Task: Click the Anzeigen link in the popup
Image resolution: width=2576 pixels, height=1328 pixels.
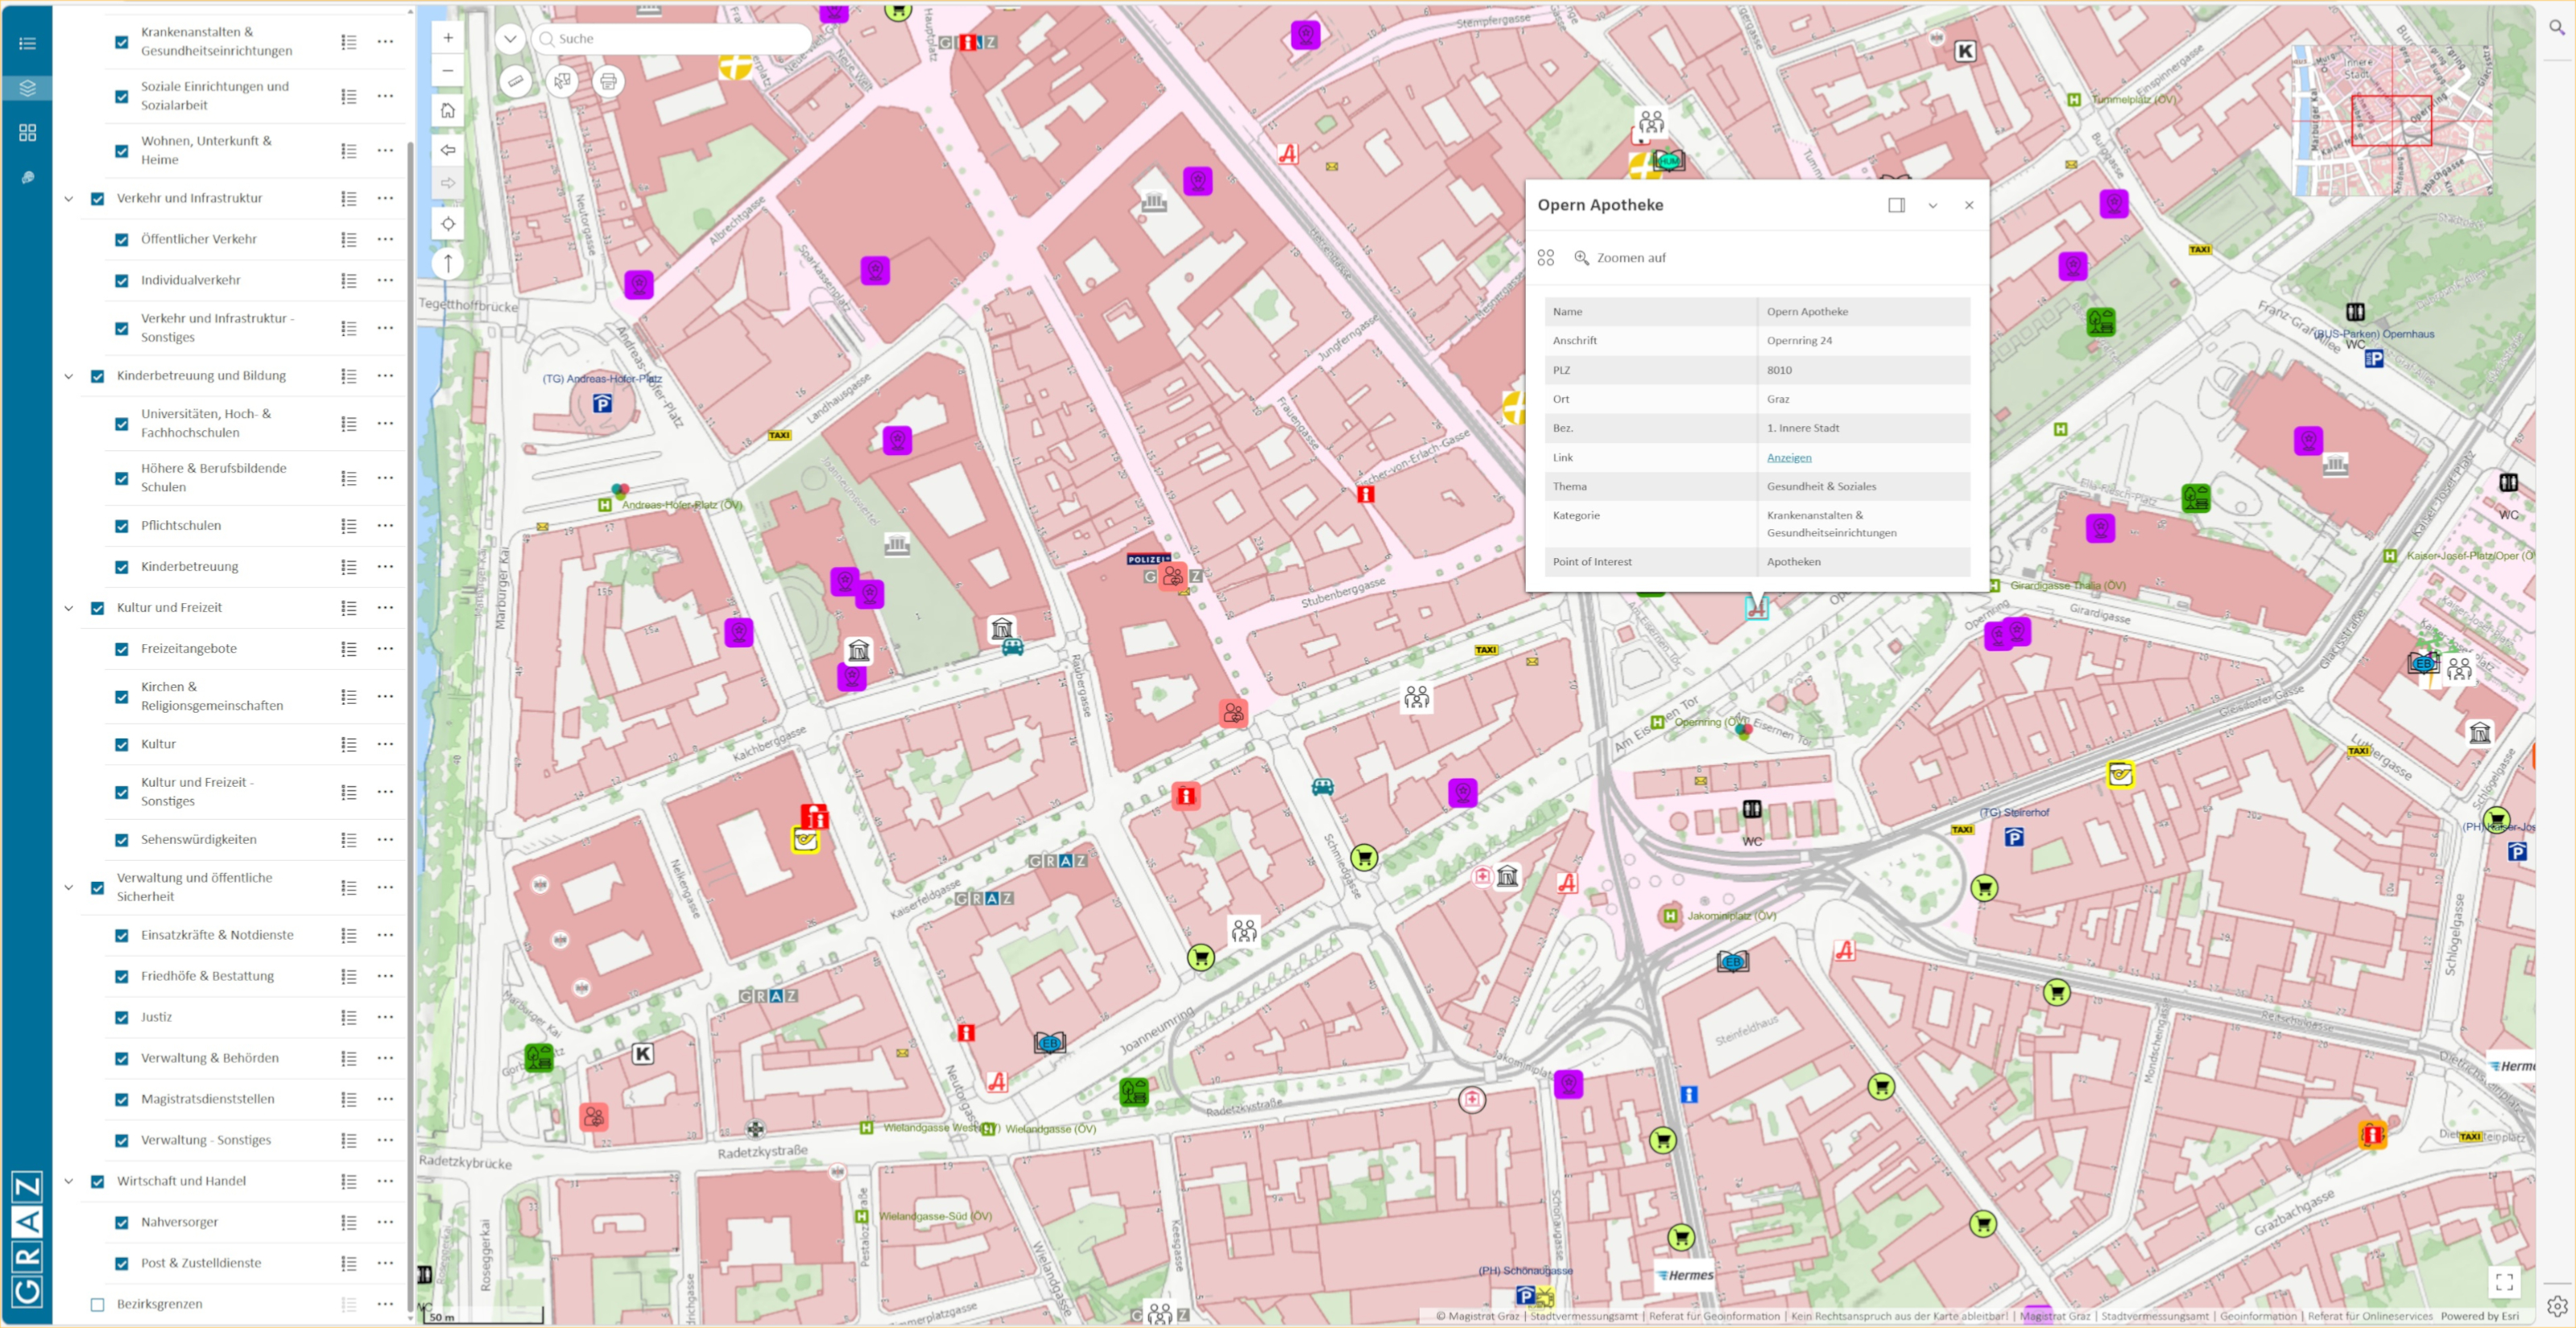Action: click(1789, 458)
